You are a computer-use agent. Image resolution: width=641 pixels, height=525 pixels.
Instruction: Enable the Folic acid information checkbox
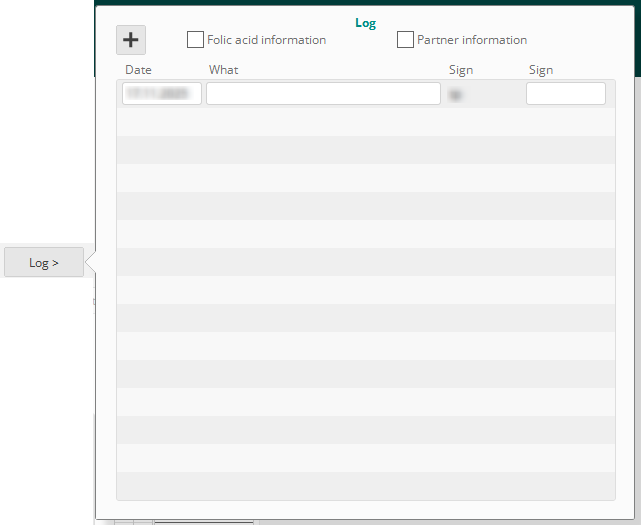(x=195, y=40)
